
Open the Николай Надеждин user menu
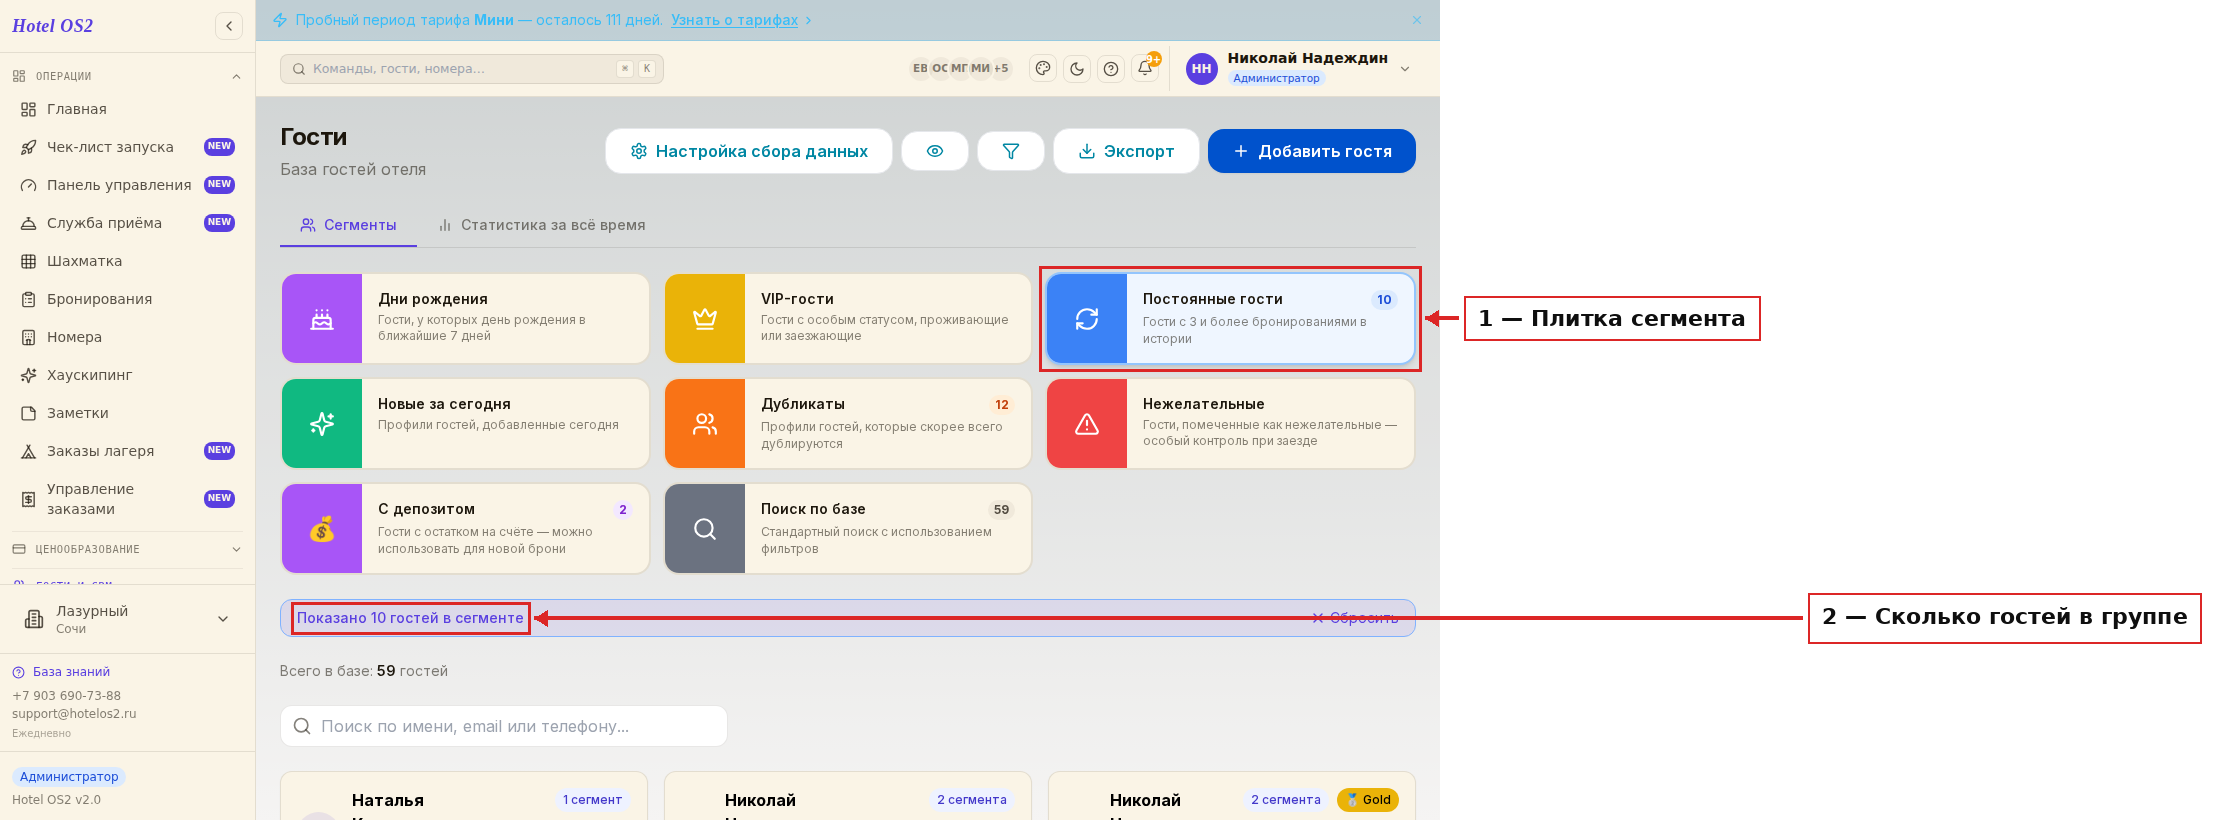click(1298, 68)
